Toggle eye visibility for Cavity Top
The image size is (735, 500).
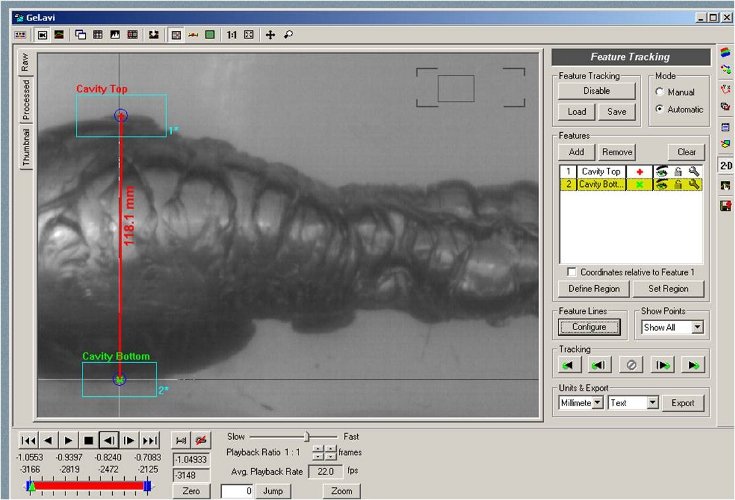(x=661, y=172)
